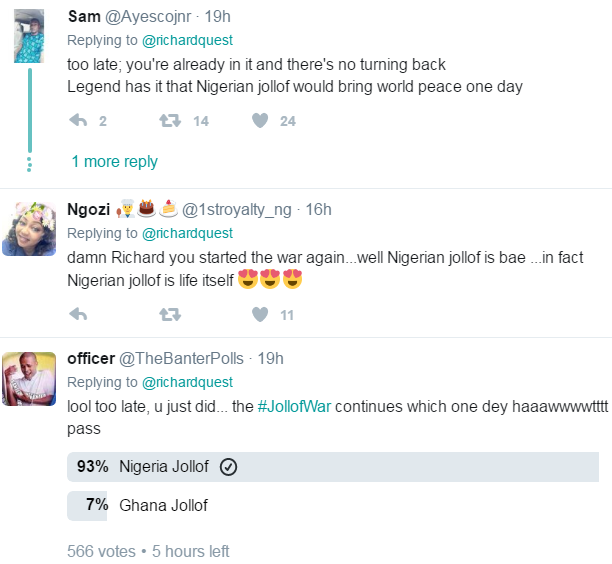612x564 pixels.
Task: Like Sam's tweet with 24 likes
Action: pyautogui.click(x=260, y=121)
